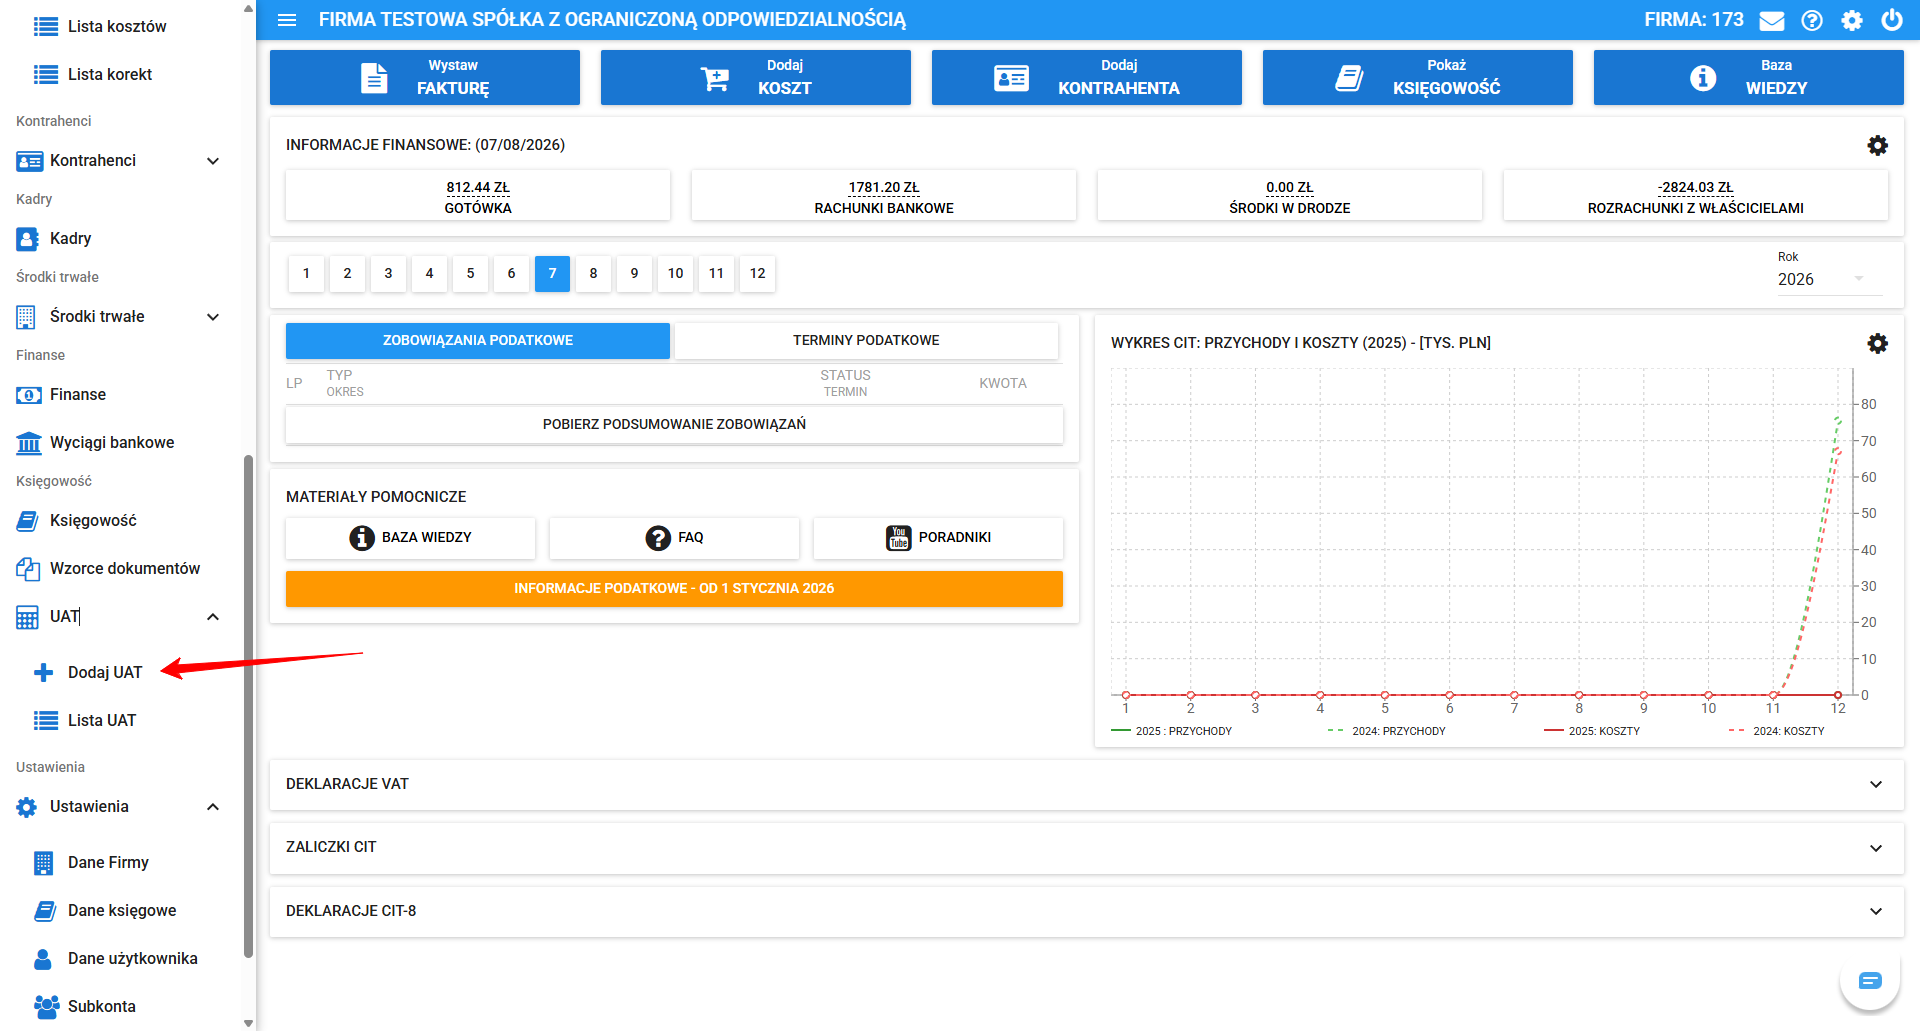Image resolution: width=1920 pixels, height=1031 pixels.
Task: Select month 12 in month selector
Action: (758, 274)
